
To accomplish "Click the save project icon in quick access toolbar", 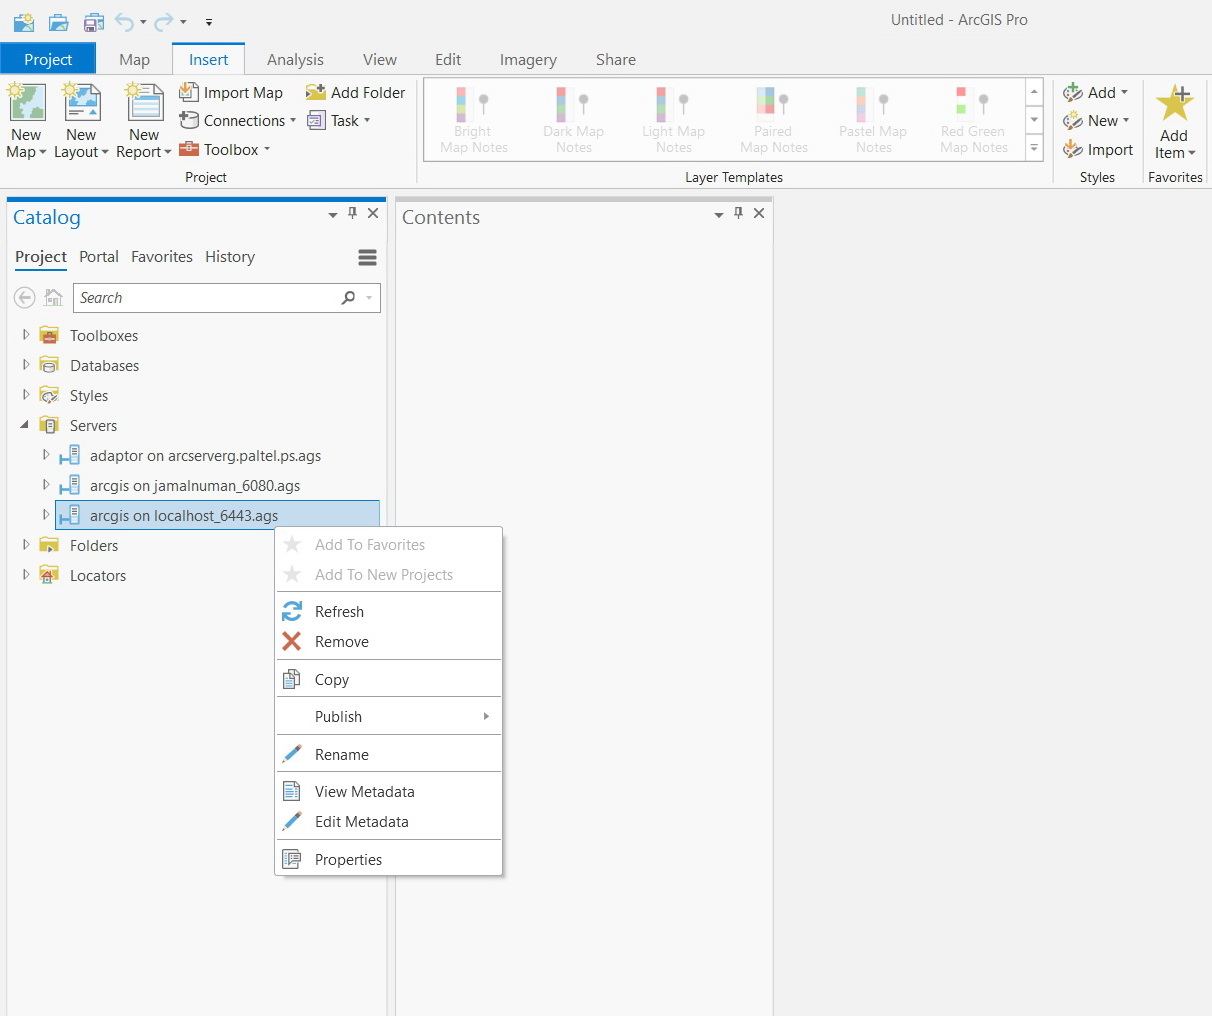I will [x=94, y=21].
